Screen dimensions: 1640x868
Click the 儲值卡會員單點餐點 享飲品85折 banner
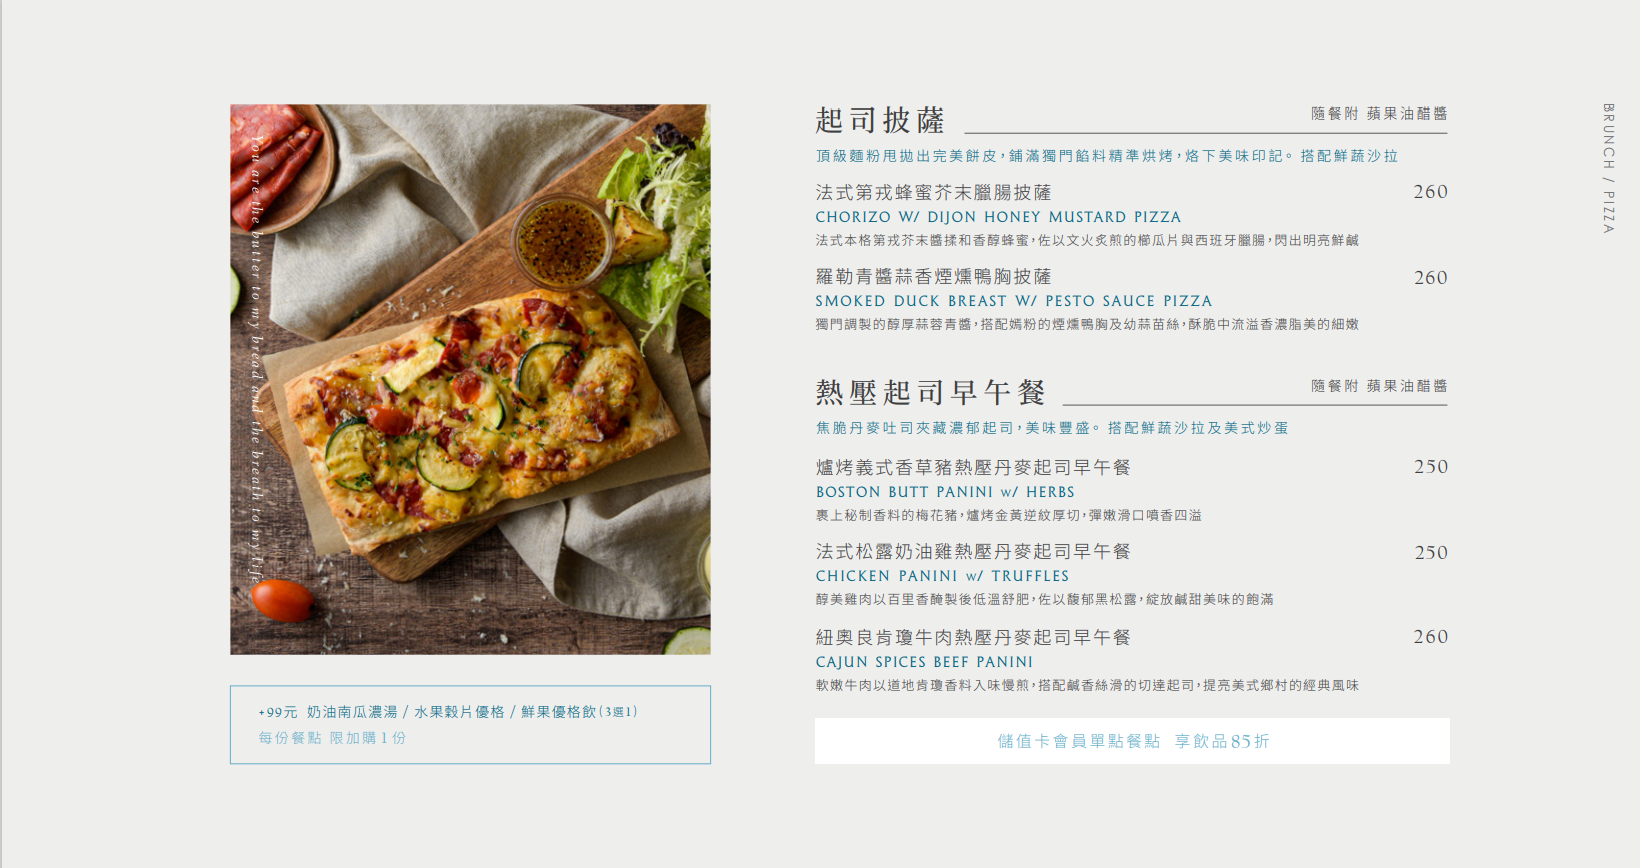pyautogui.click(x=1132, y=741)
